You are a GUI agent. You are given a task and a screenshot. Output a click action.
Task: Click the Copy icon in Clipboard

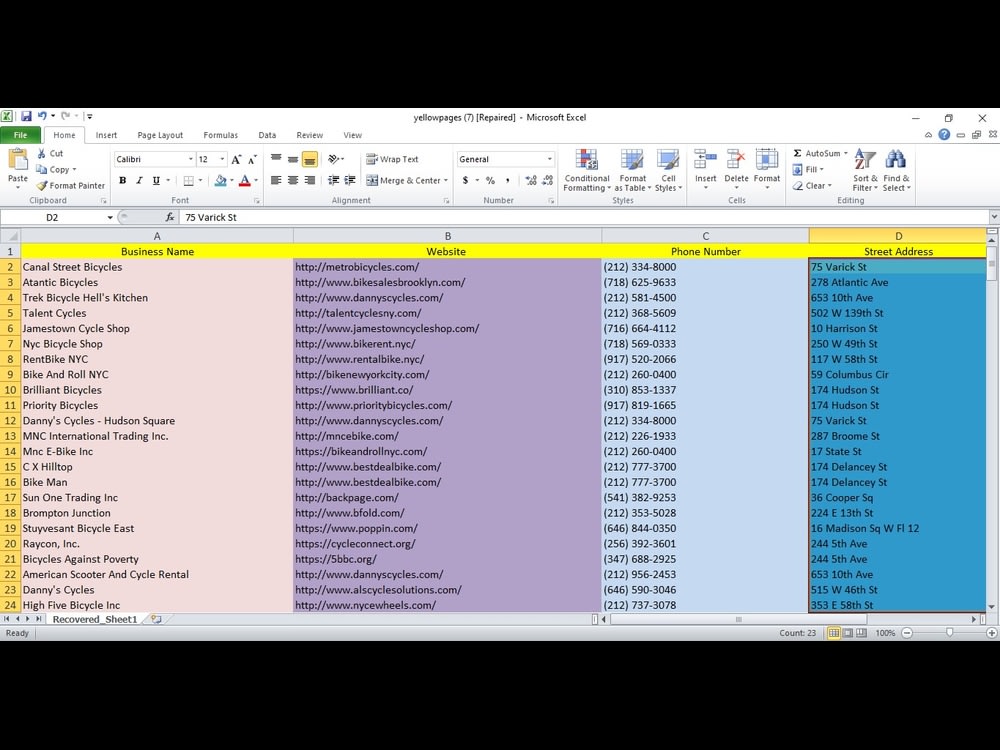point(41,169)
